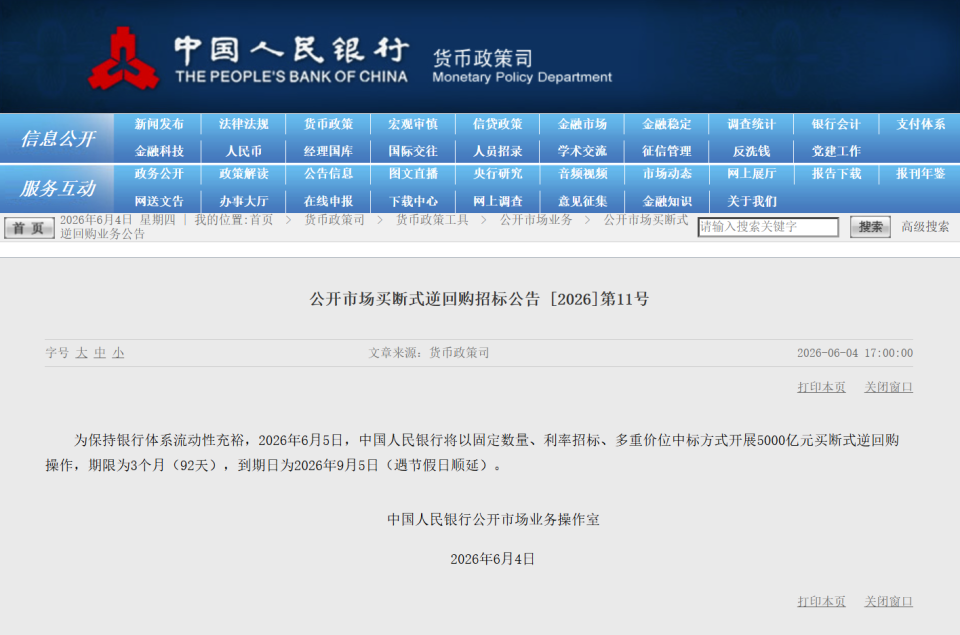This screenshot has height=635, width=960.
Task: Open the 报告下载 section
Action: point(836,173)
